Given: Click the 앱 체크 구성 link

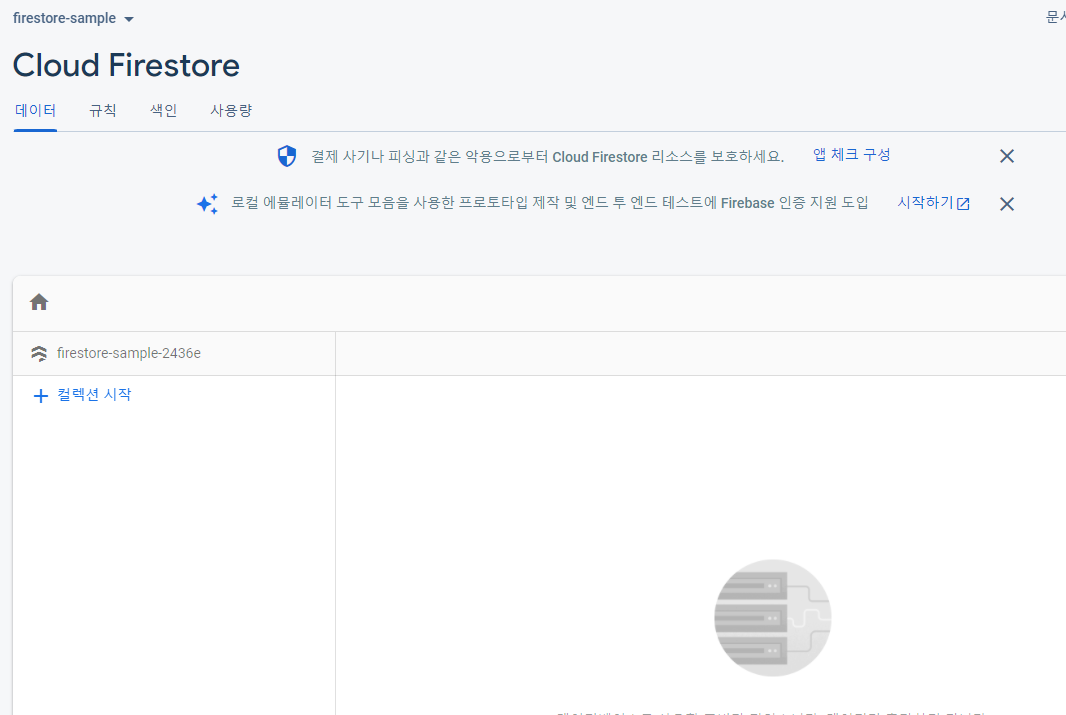Looking at the screenshot, I should (851, 155).
